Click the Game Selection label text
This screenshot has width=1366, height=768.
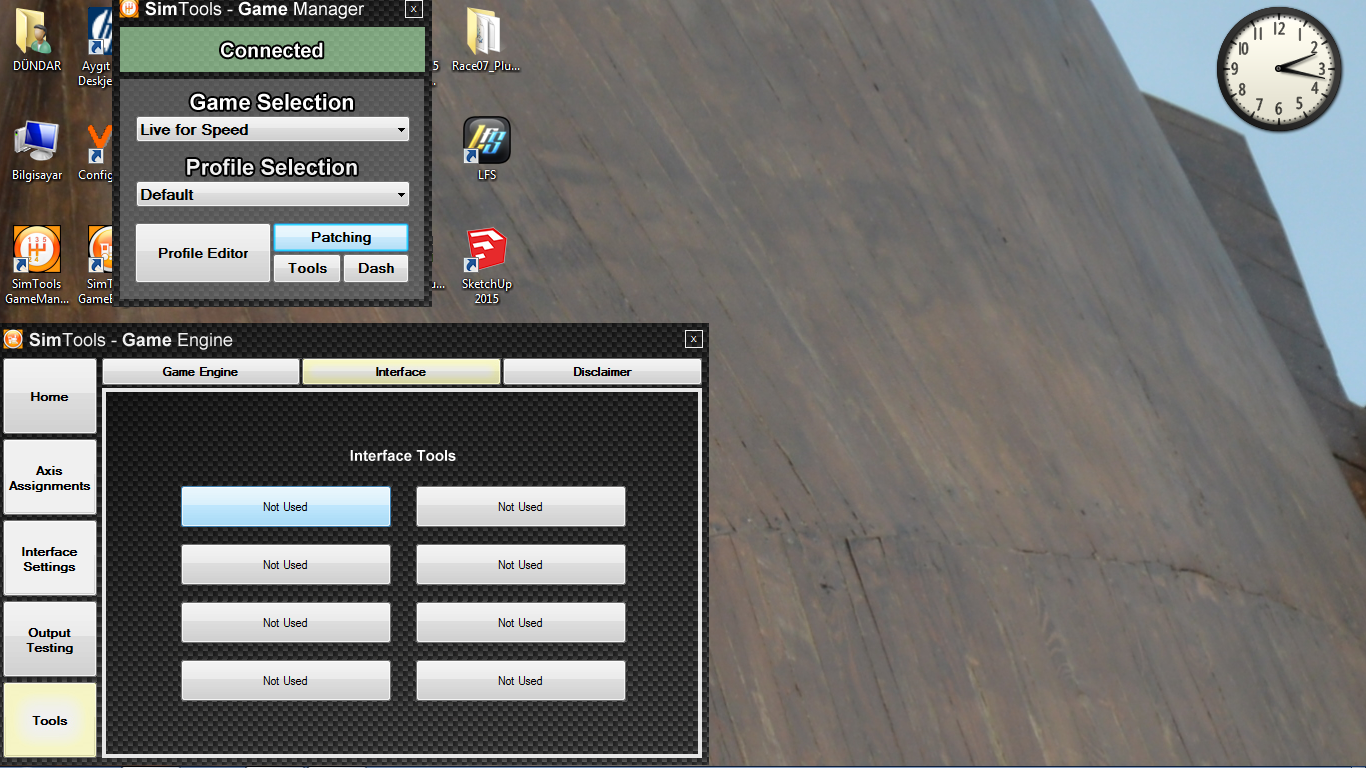(x=272, y=102)
